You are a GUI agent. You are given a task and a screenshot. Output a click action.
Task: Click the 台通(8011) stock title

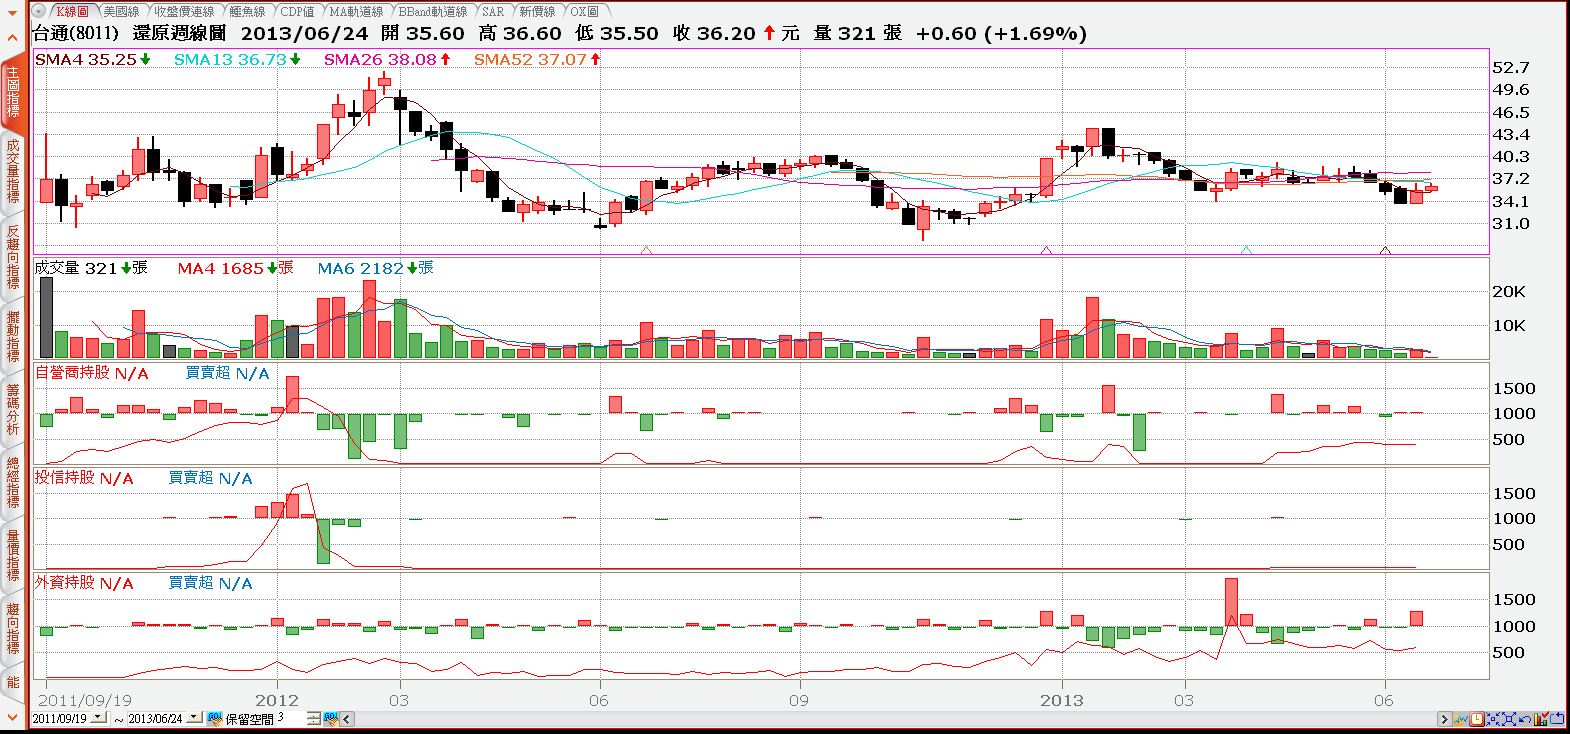coord(76,33)
